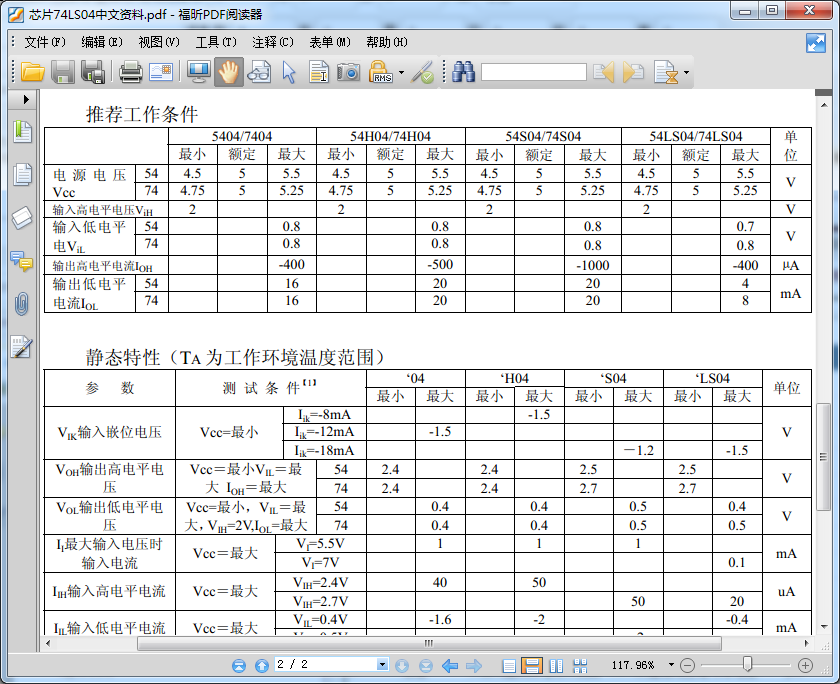Open the comments panel icon
The image size is (840, 684).
tap(22, 261)
